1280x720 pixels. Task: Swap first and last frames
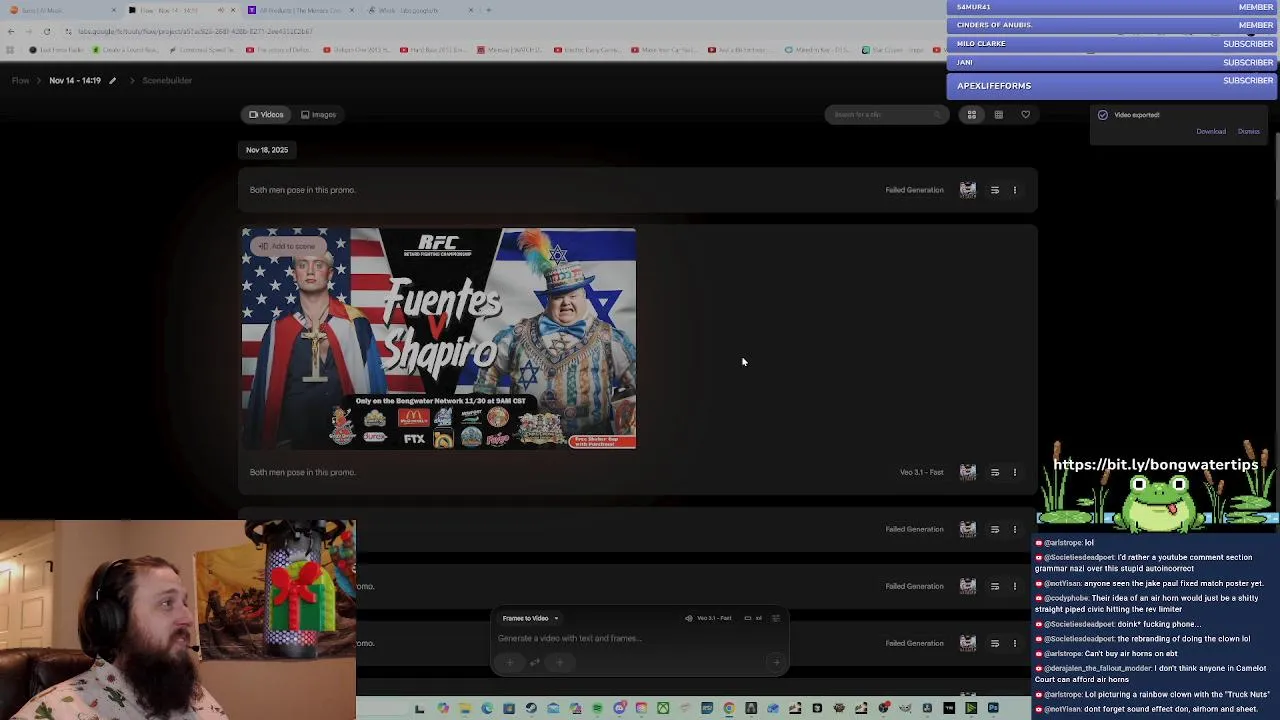(x=535, y=662)
